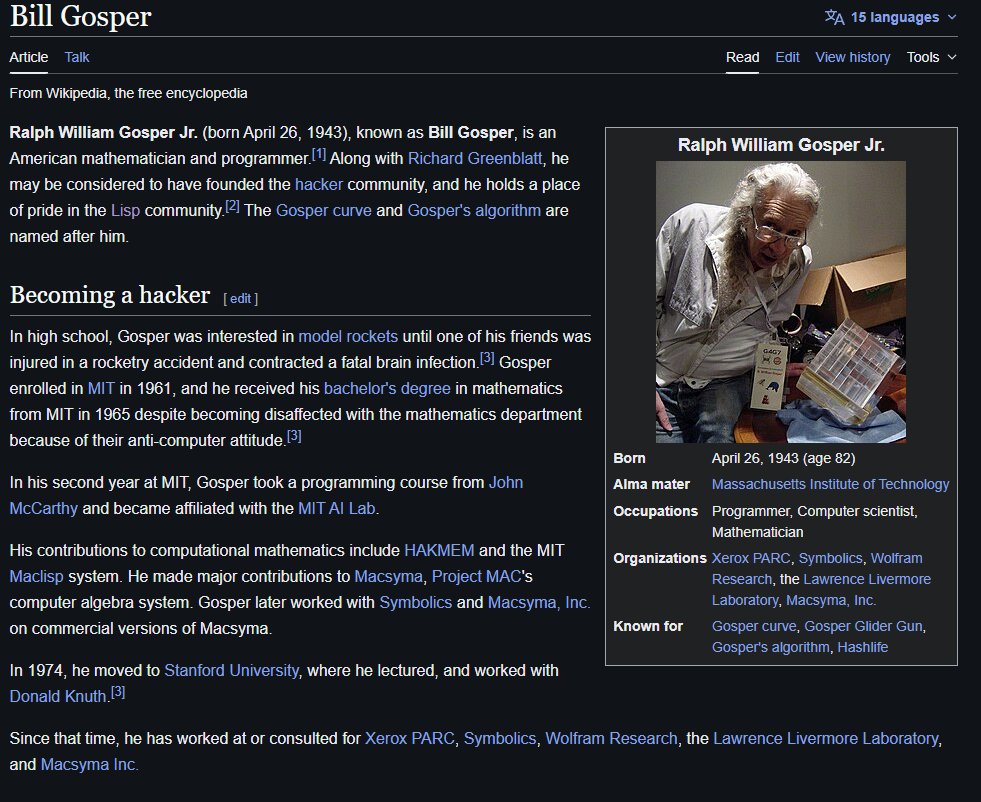
Task: Open Gosper curve link in infobox
Action: (754, 626)
